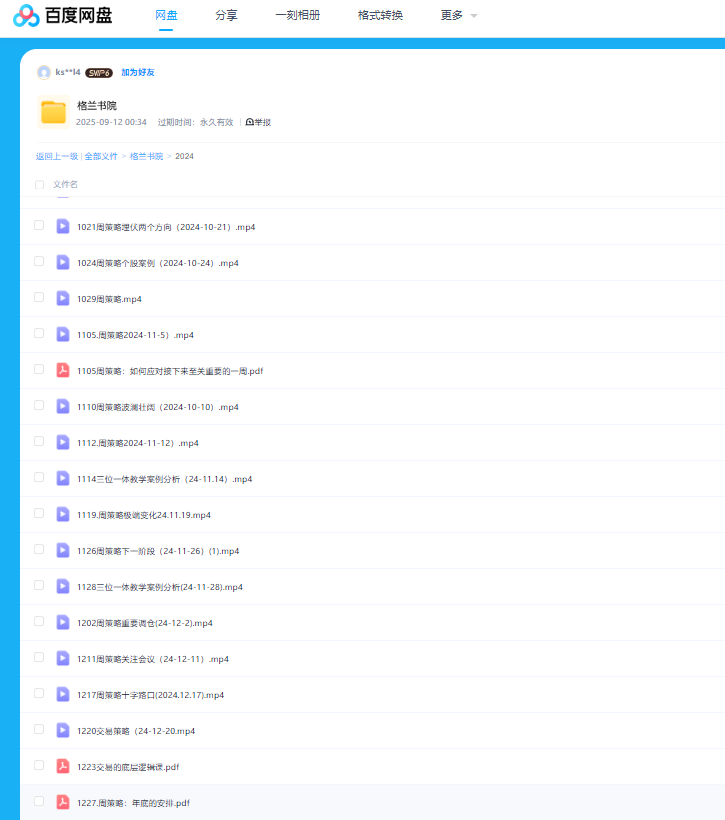Select checkbox for 1119.周策略极端变化 file
Screen dimensions: 725x820
click(39, 514)
